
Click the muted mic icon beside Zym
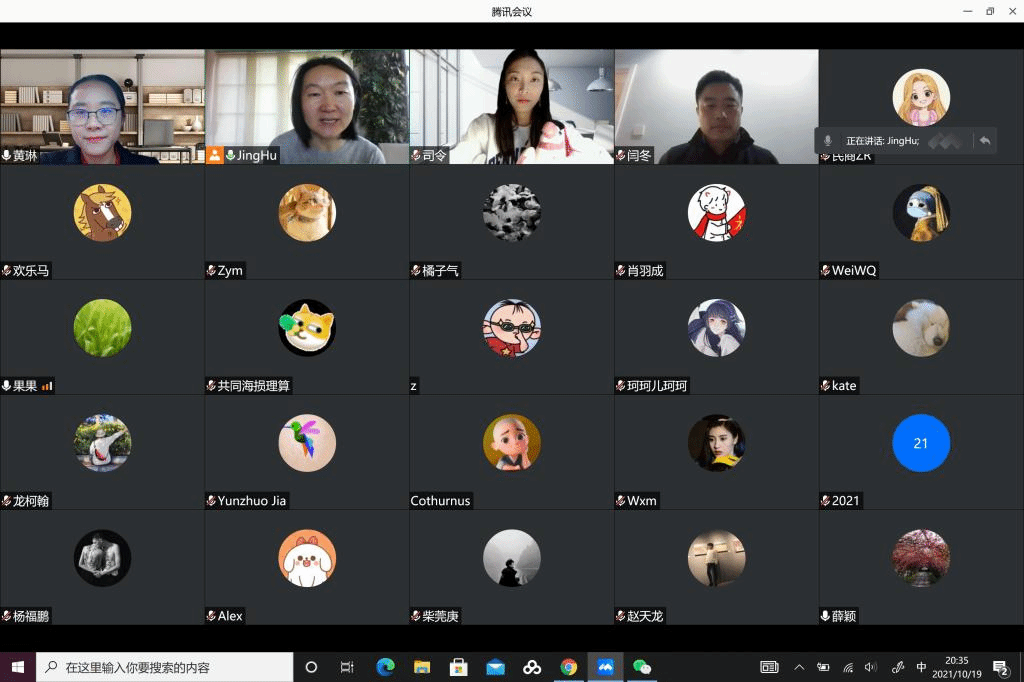212,271
